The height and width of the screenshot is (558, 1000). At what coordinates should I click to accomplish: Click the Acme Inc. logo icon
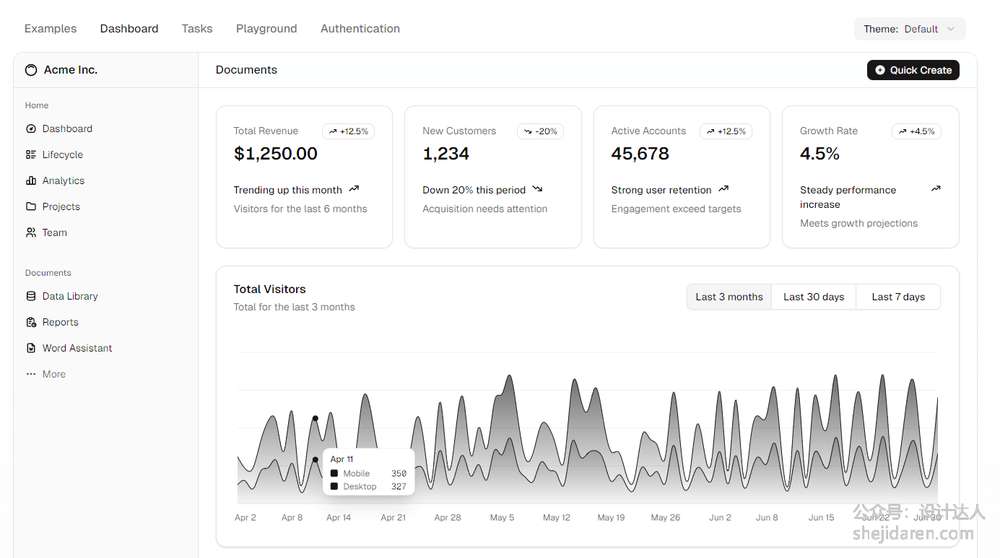coord(31,71)
